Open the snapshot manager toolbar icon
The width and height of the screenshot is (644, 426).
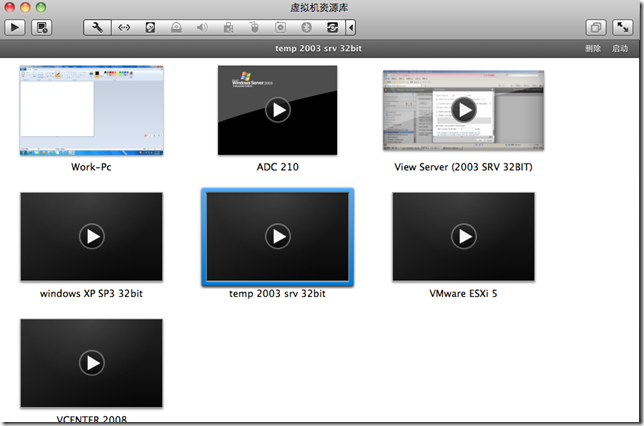click(42, 28)
